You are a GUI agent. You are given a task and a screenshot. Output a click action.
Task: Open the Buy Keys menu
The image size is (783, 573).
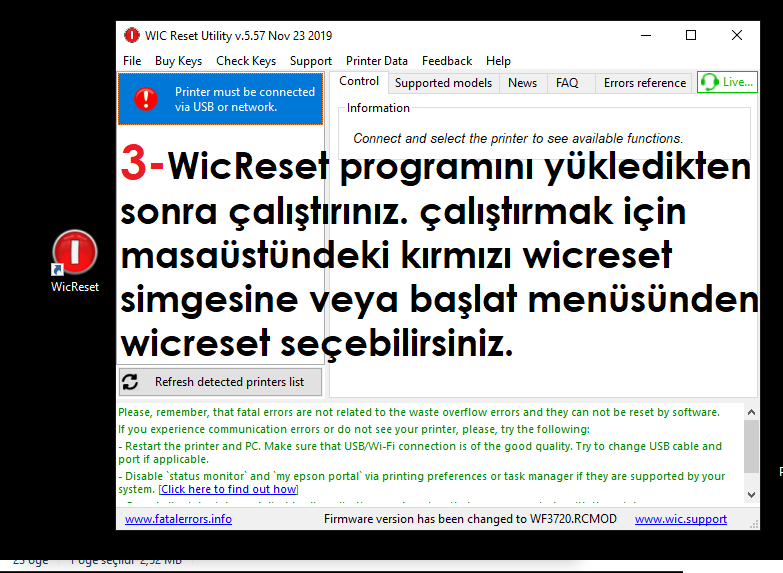[178, 61]
